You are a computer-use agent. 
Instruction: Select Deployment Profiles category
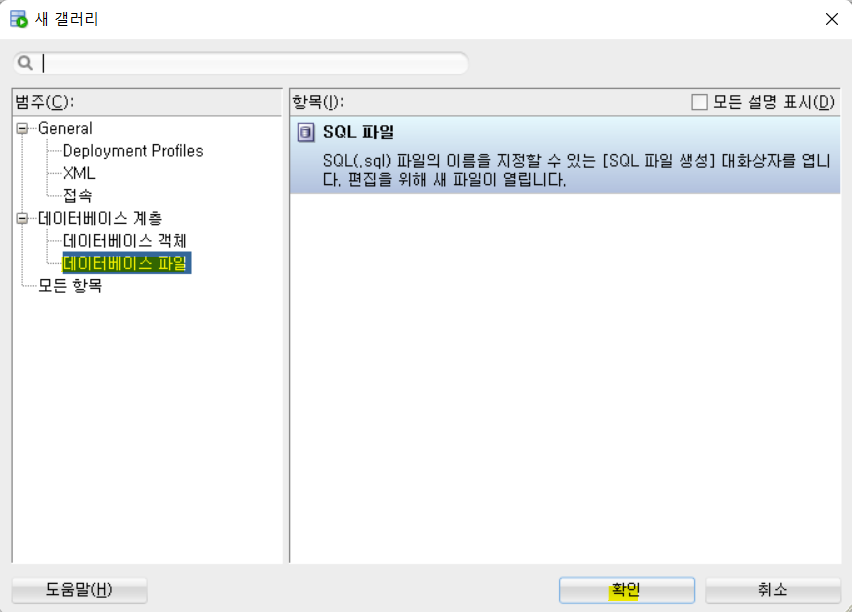pos(133,151)
